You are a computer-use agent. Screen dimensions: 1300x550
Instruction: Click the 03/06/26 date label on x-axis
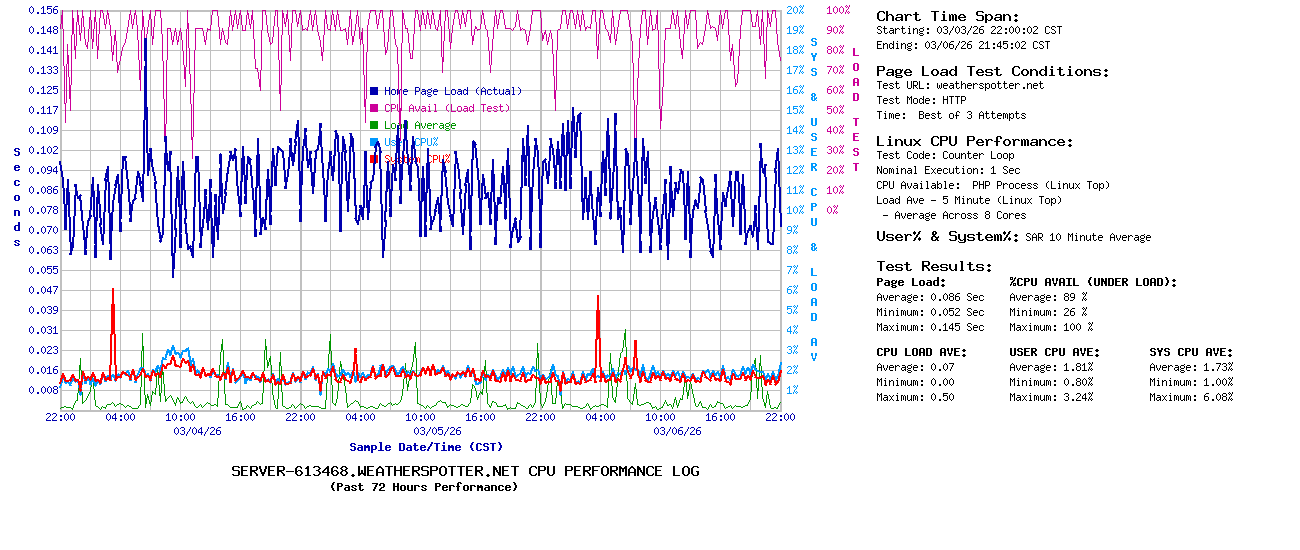(x=678, y=432)
